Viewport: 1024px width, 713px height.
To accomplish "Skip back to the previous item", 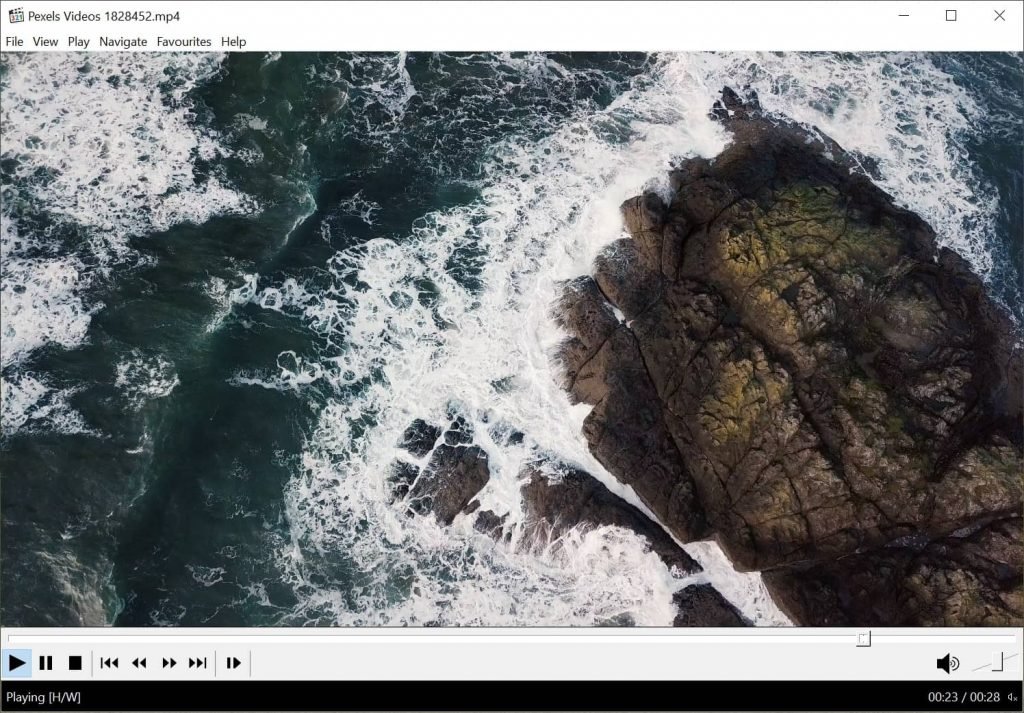I will [109, 662].
